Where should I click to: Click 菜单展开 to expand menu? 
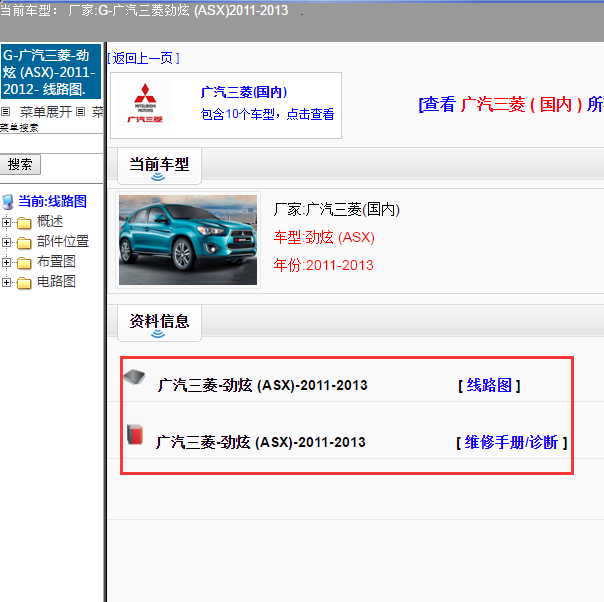[45, 112]
